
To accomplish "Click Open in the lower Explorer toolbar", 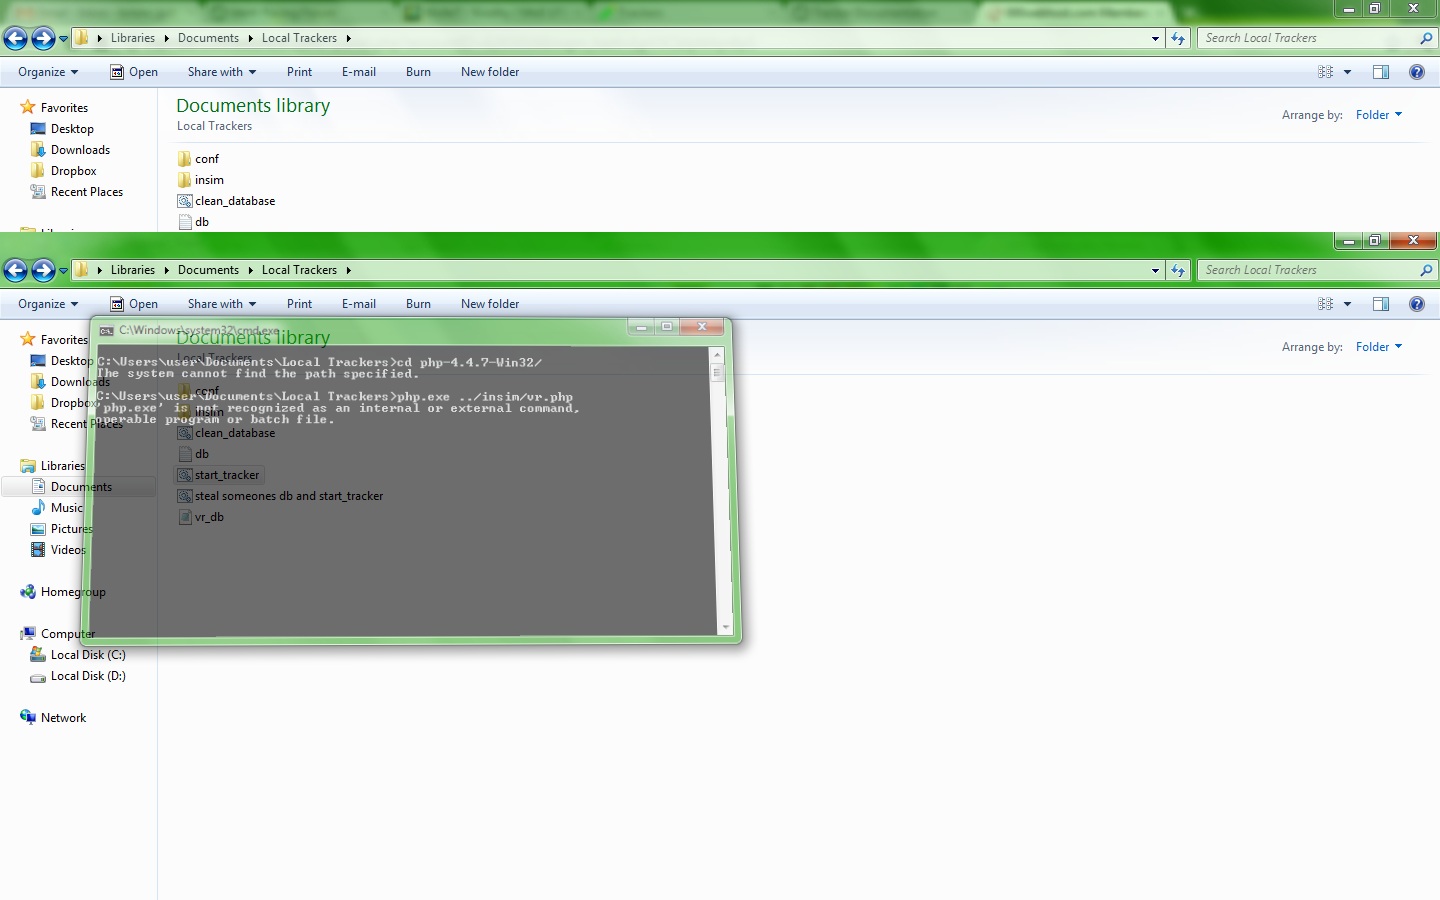I will point(134,304).
